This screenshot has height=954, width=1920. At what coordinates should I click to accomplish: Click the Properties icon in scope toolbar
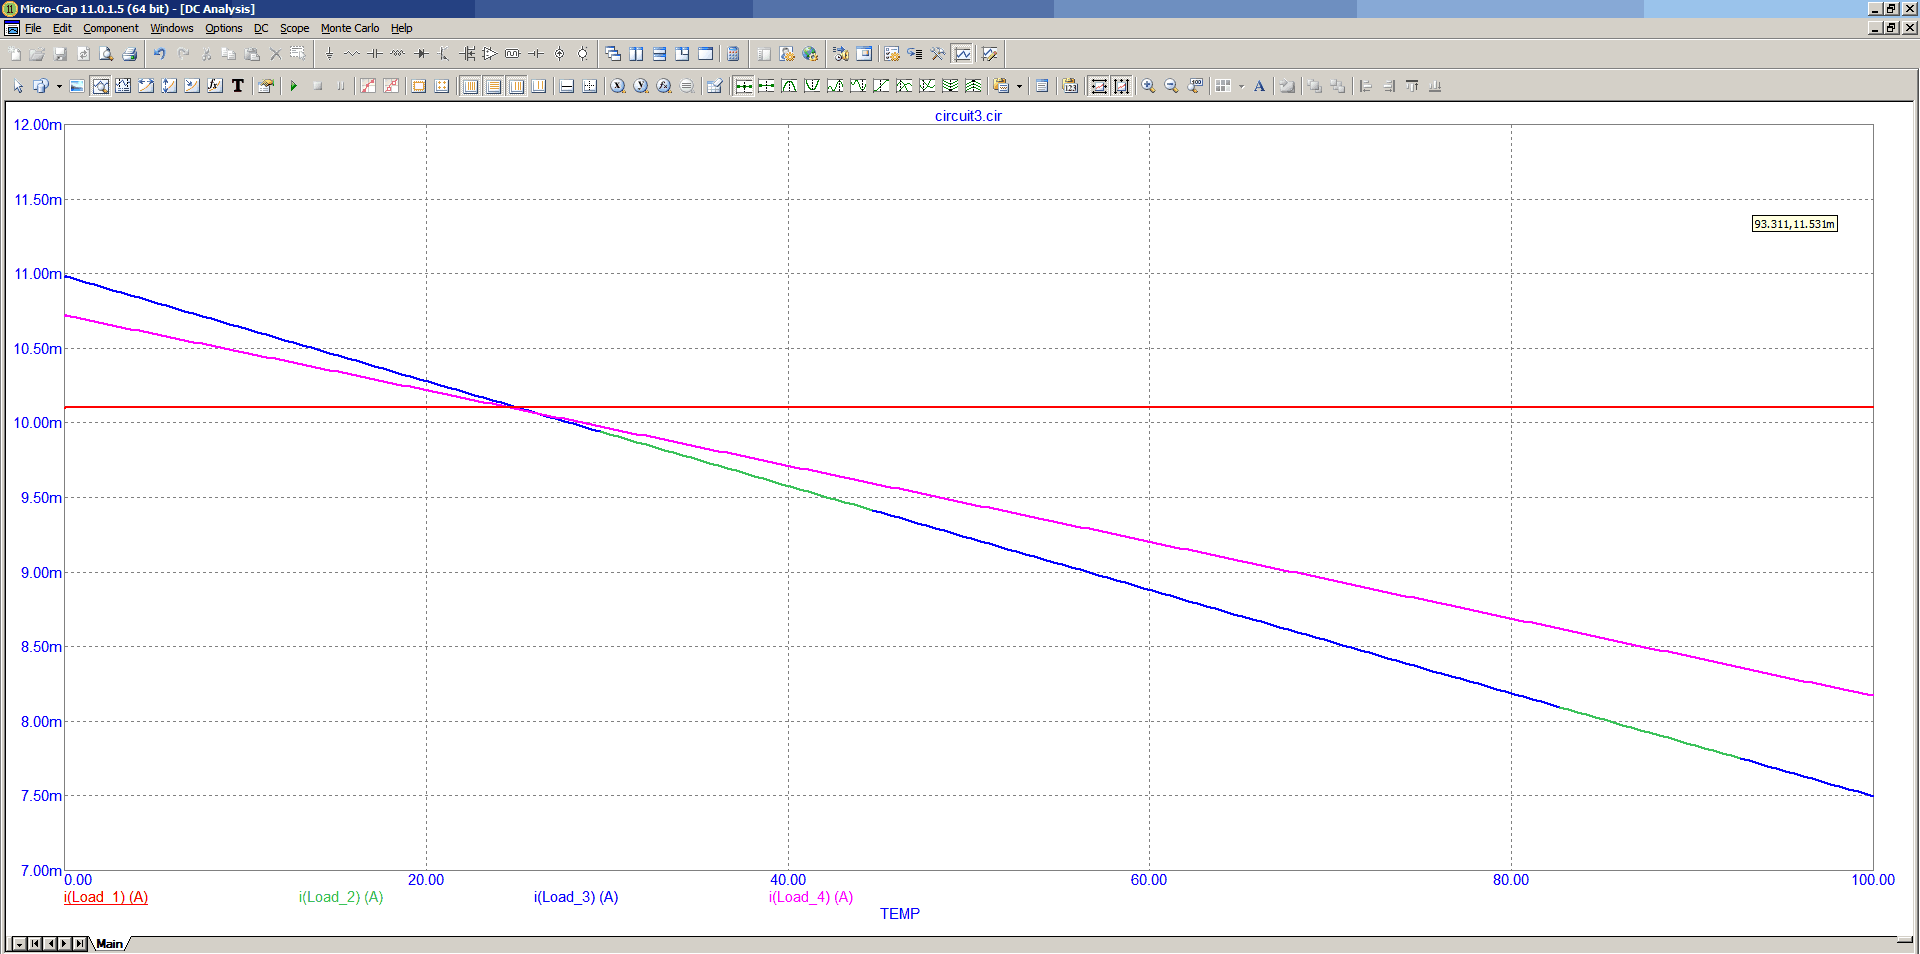click(265, 86)
